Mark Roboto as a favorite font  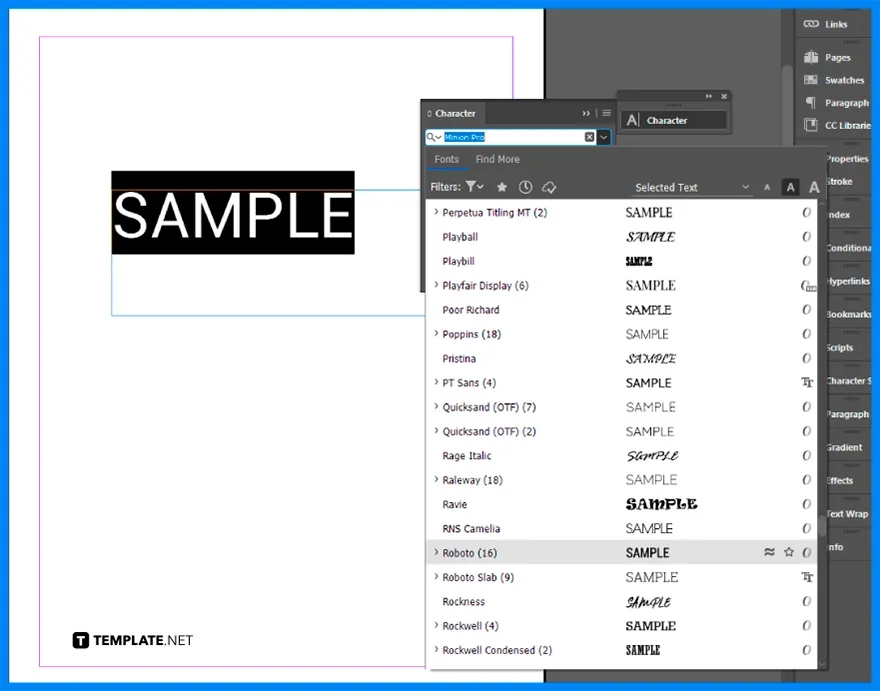point(789,551)
